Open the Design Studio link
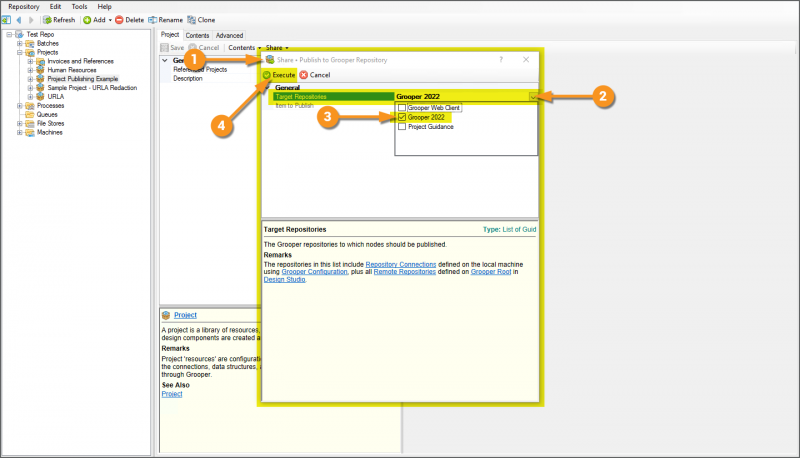 tap(284, 279)
